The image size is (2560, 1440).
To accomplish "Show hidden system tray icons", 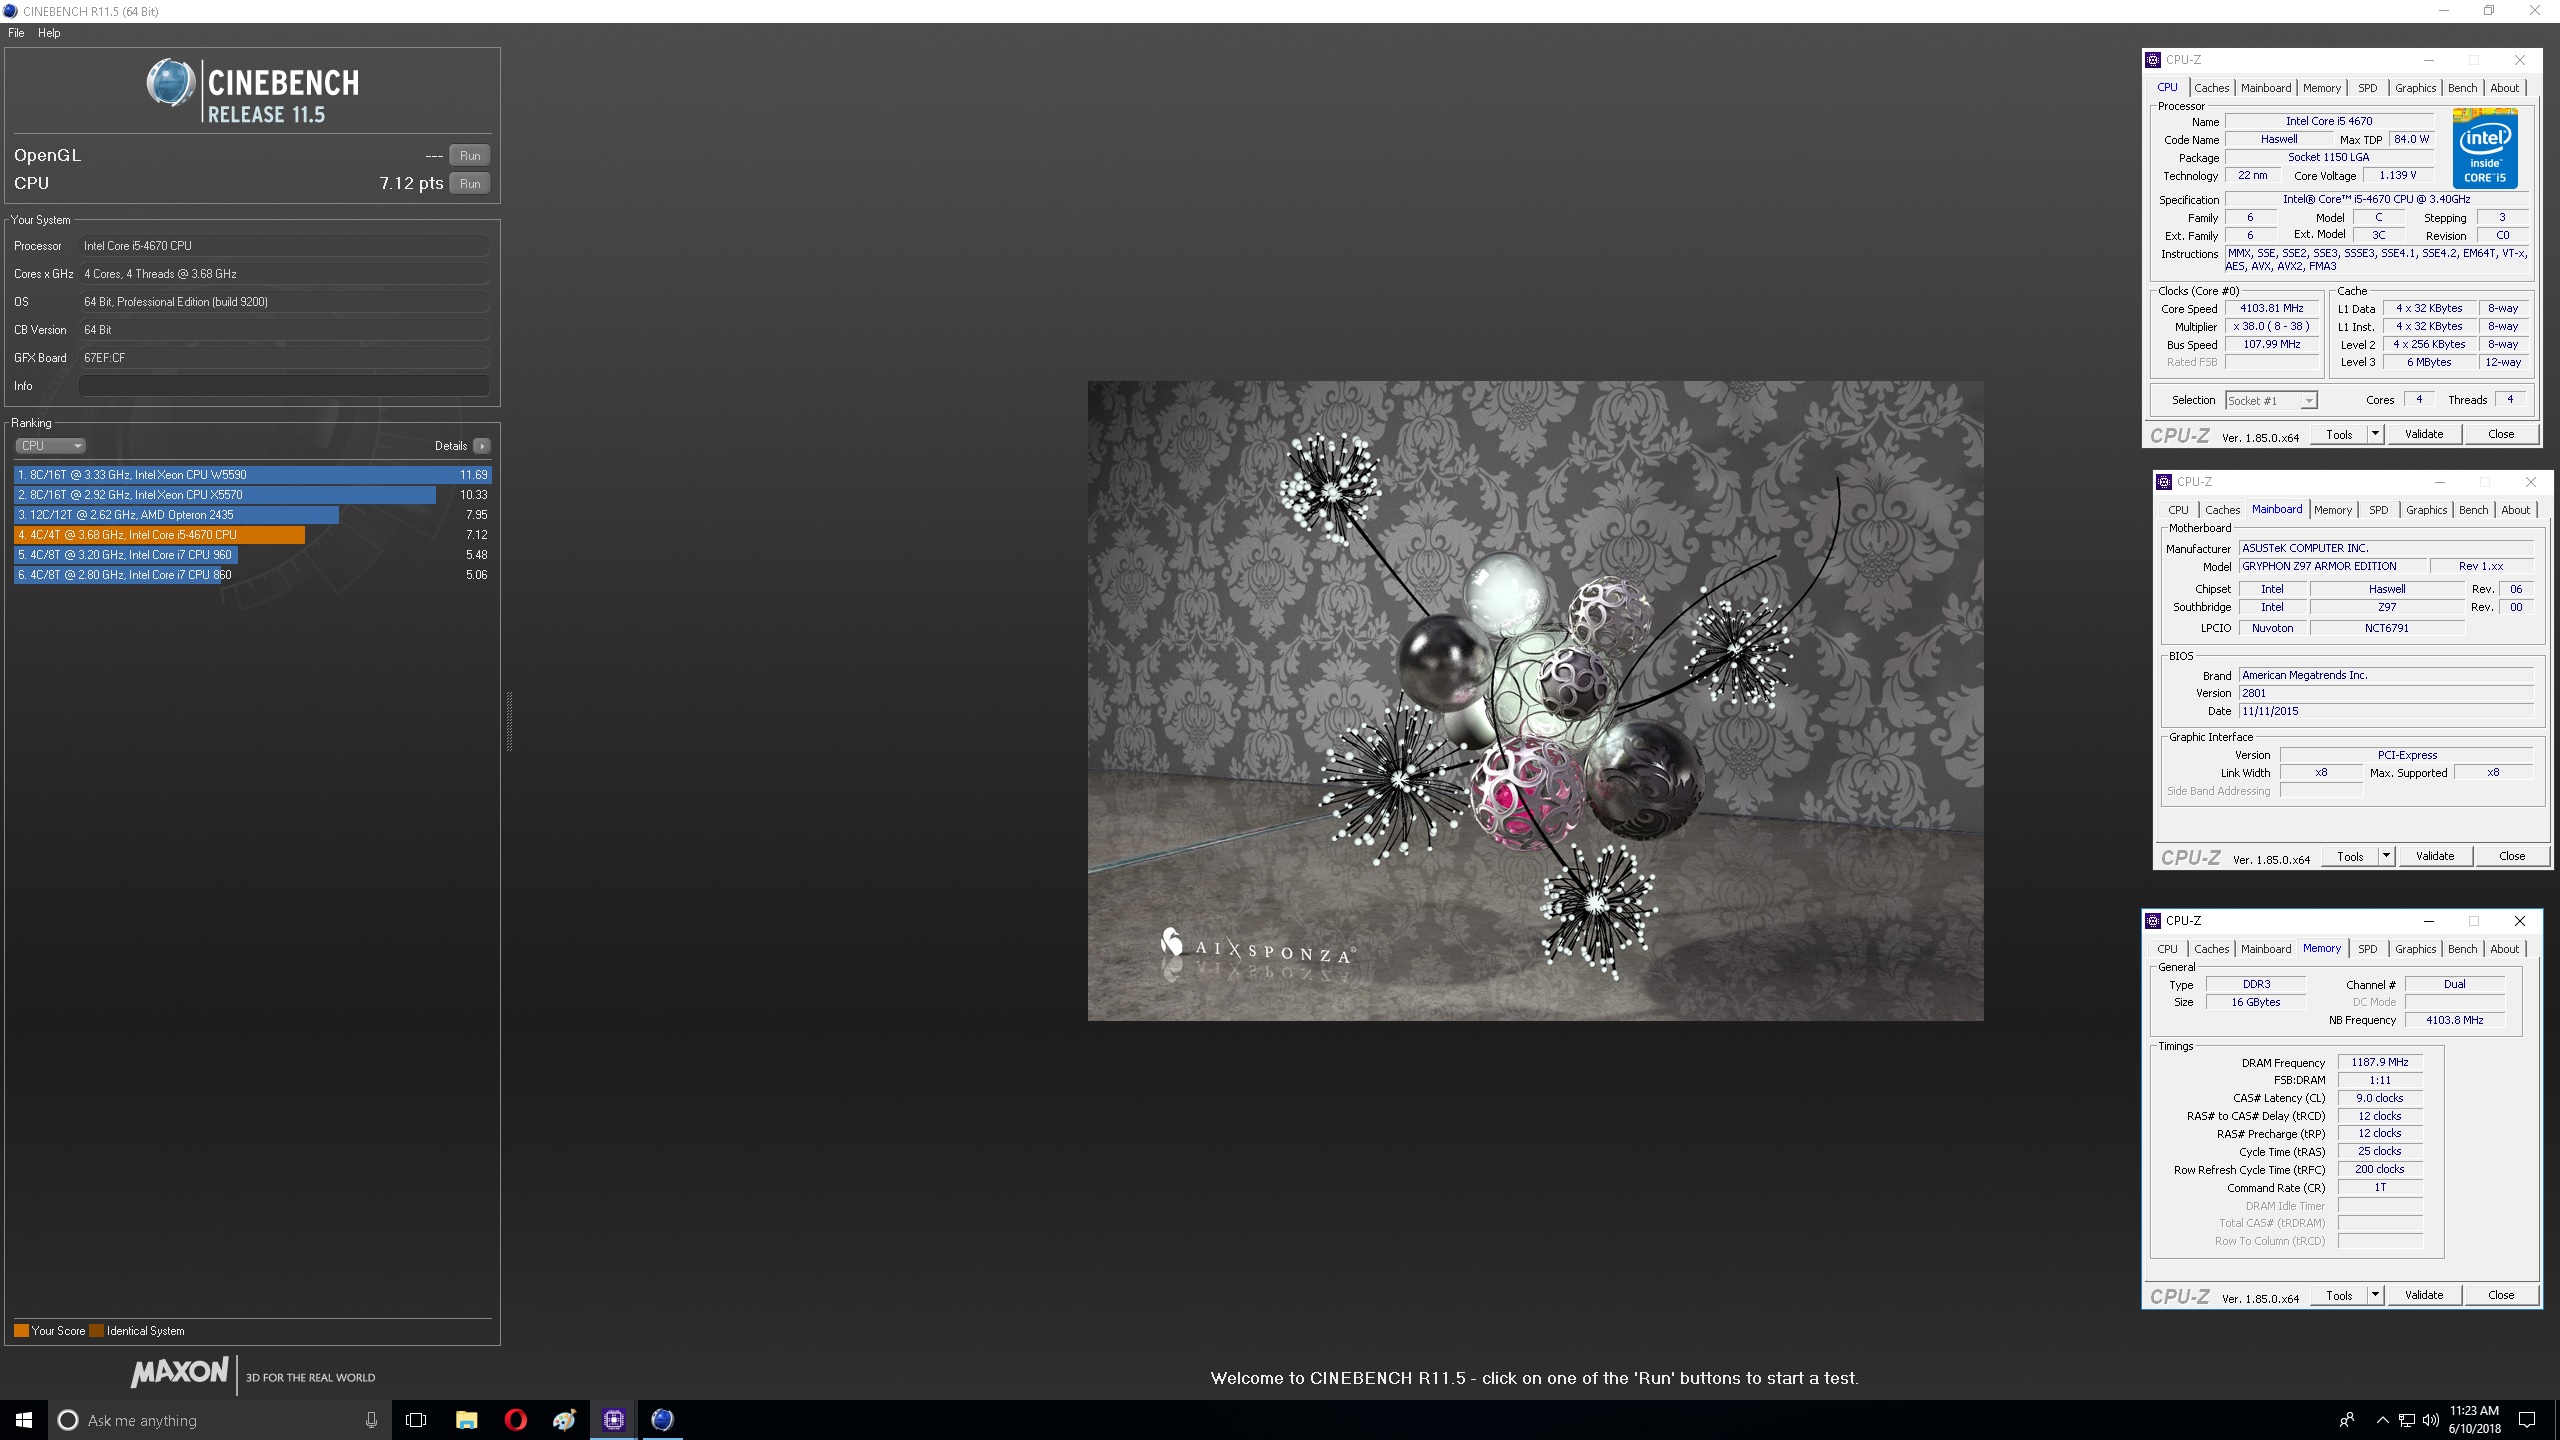I will pos(2382,1420).
